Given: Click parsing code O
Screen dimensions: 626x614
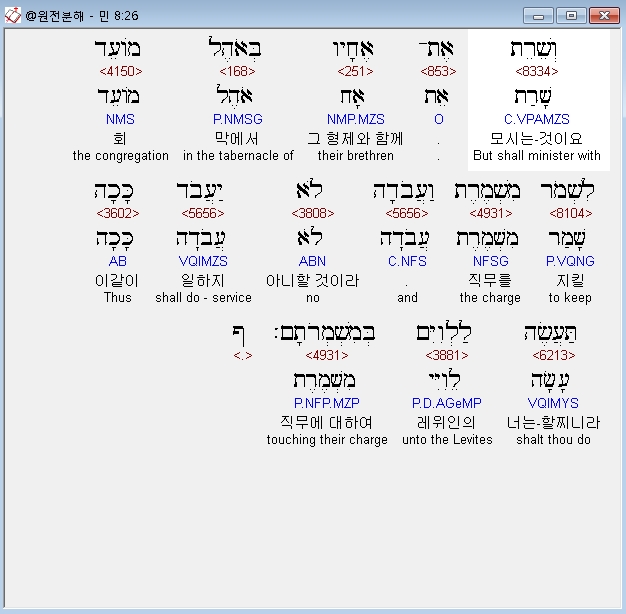Looking at the screenshot, I should click(x=439, y=119).
